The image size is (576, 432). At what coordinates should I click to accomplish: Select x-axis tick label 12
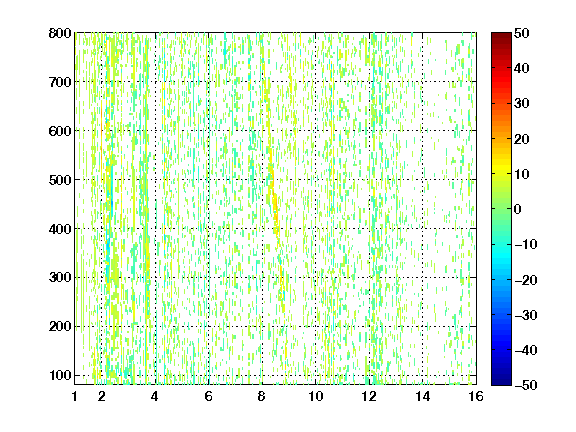tap(369, 396)
